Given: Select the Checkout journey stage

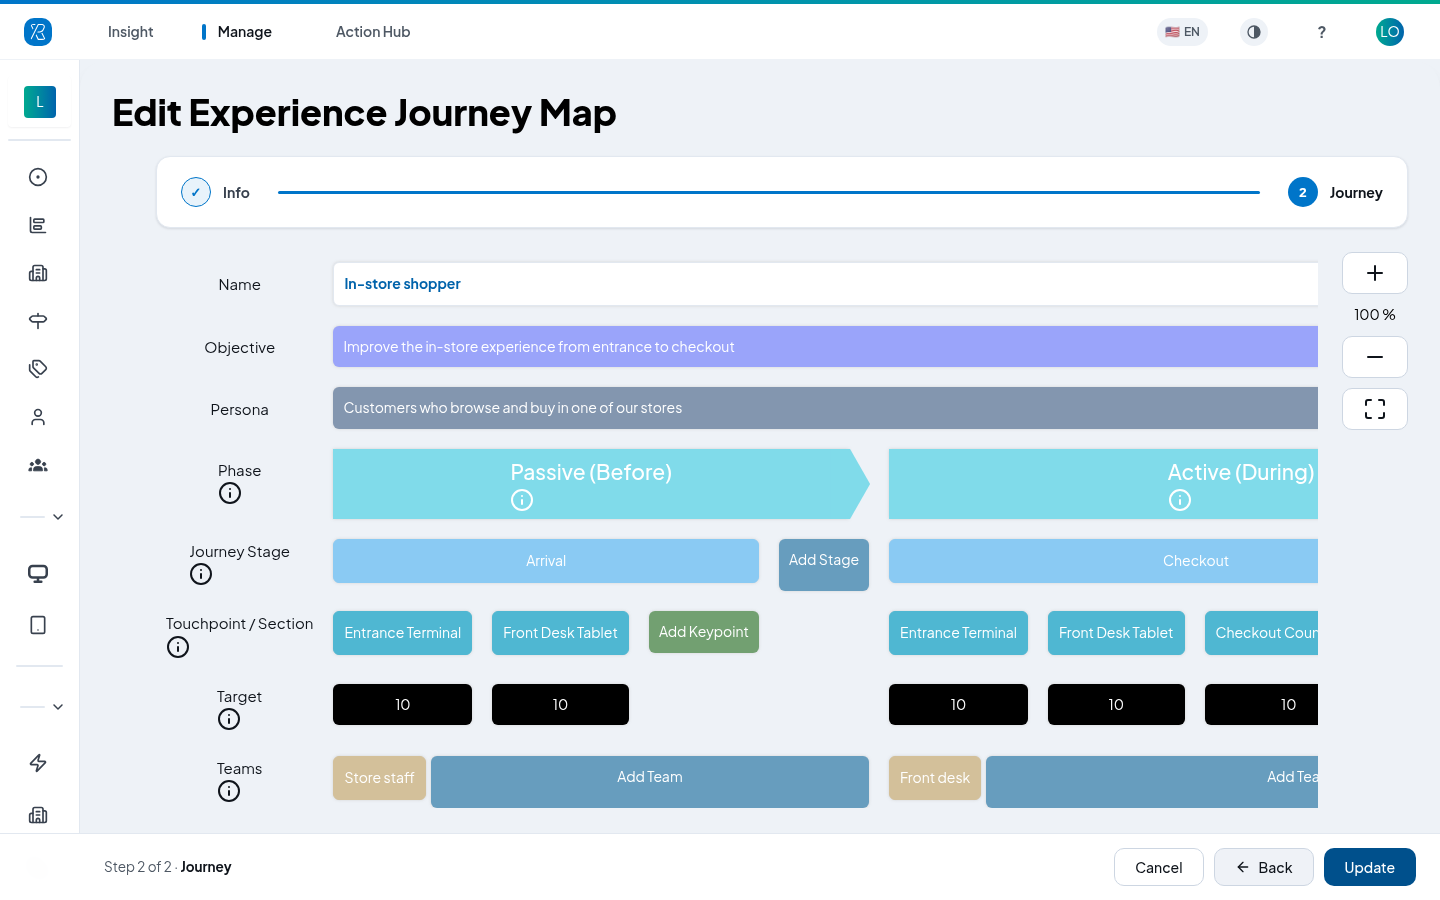Looking at the screenshot, I should pyautogui.click(x=1104, y=561).
